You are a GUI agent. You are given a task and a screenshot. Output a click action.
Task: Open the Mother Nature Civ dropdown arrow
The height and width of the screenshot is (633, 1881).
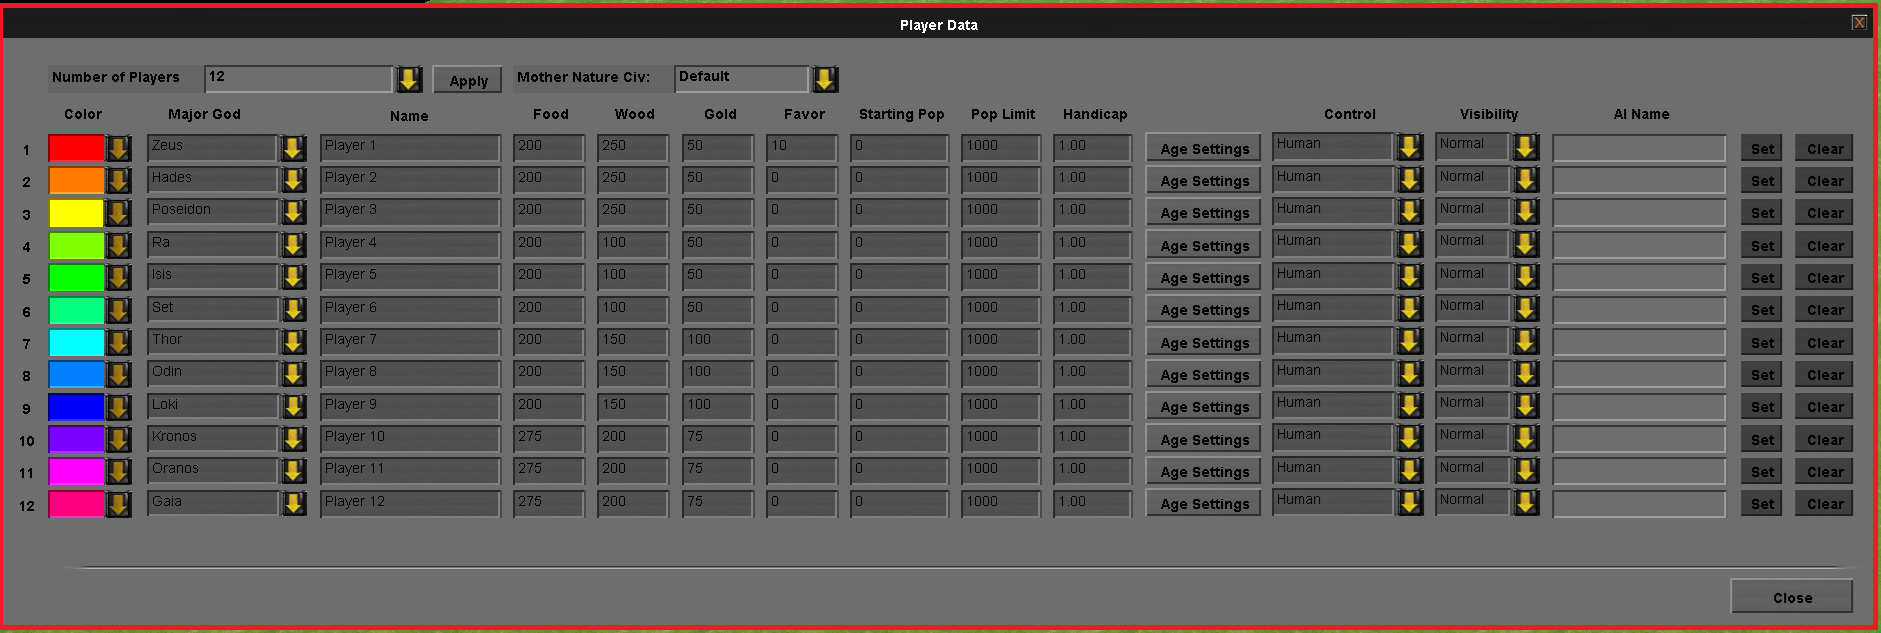(825, 79)
